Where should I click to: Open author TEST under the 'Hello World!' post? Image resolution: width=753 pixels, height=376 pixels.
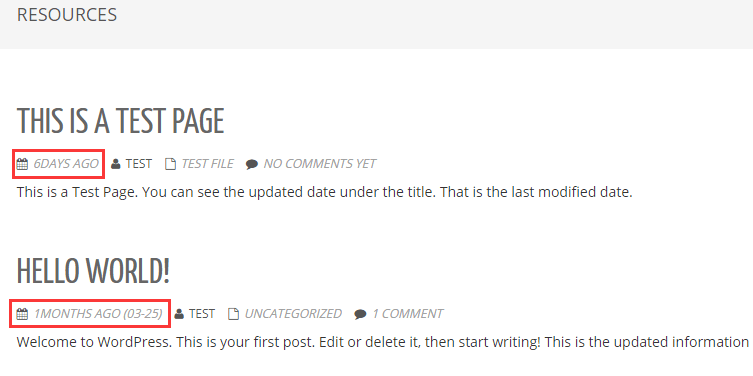pyautogui.click(x=202, y=314)
